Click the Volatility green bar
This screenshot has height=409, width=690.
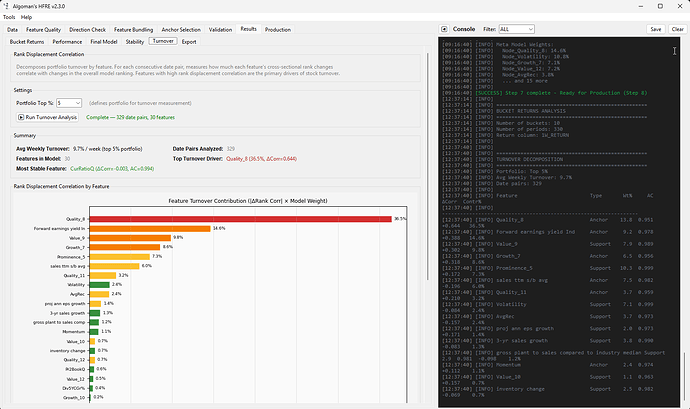[x=99, y=285]
